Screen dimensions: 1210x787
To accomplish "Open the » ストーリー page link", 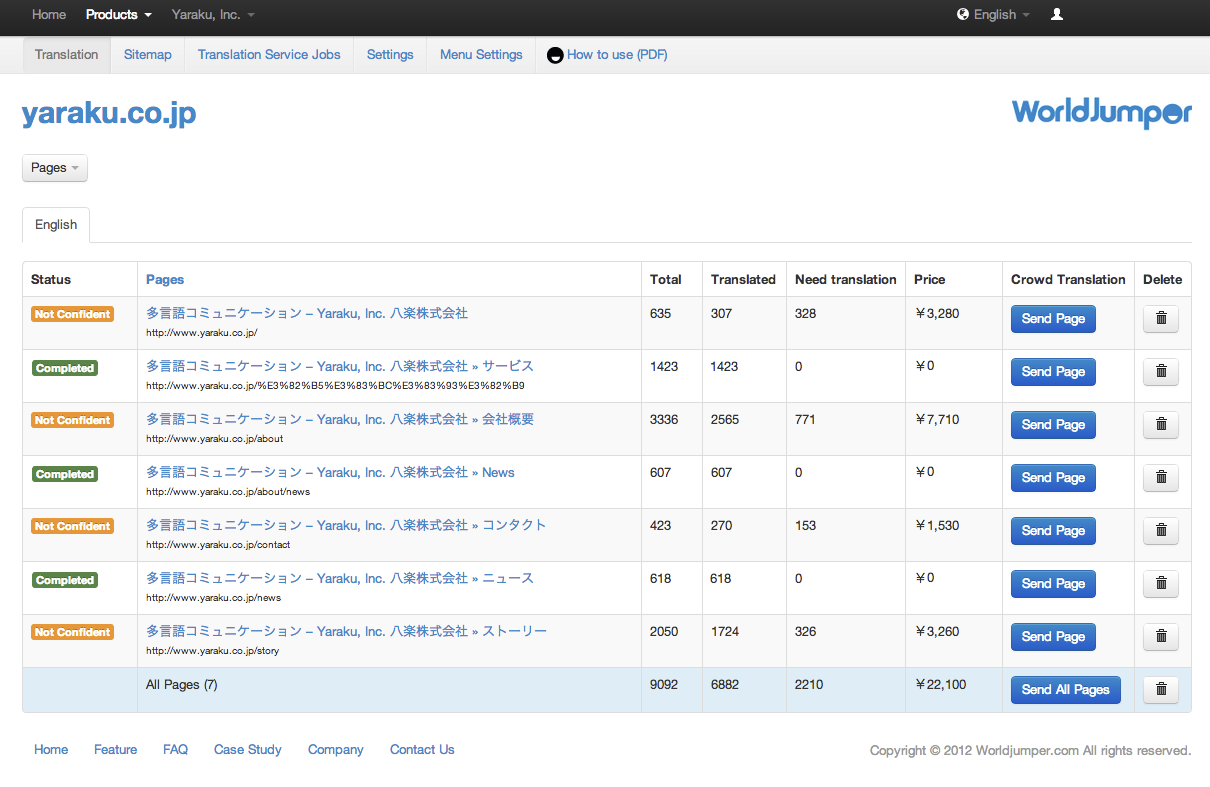I will click(x=346, y=631).
